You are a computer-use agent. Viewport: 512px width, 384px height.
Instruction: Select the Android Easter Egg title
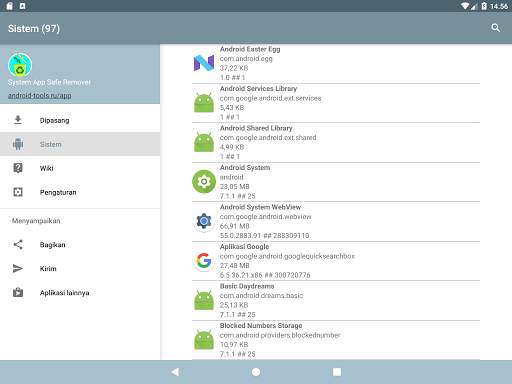pos(250,49)
